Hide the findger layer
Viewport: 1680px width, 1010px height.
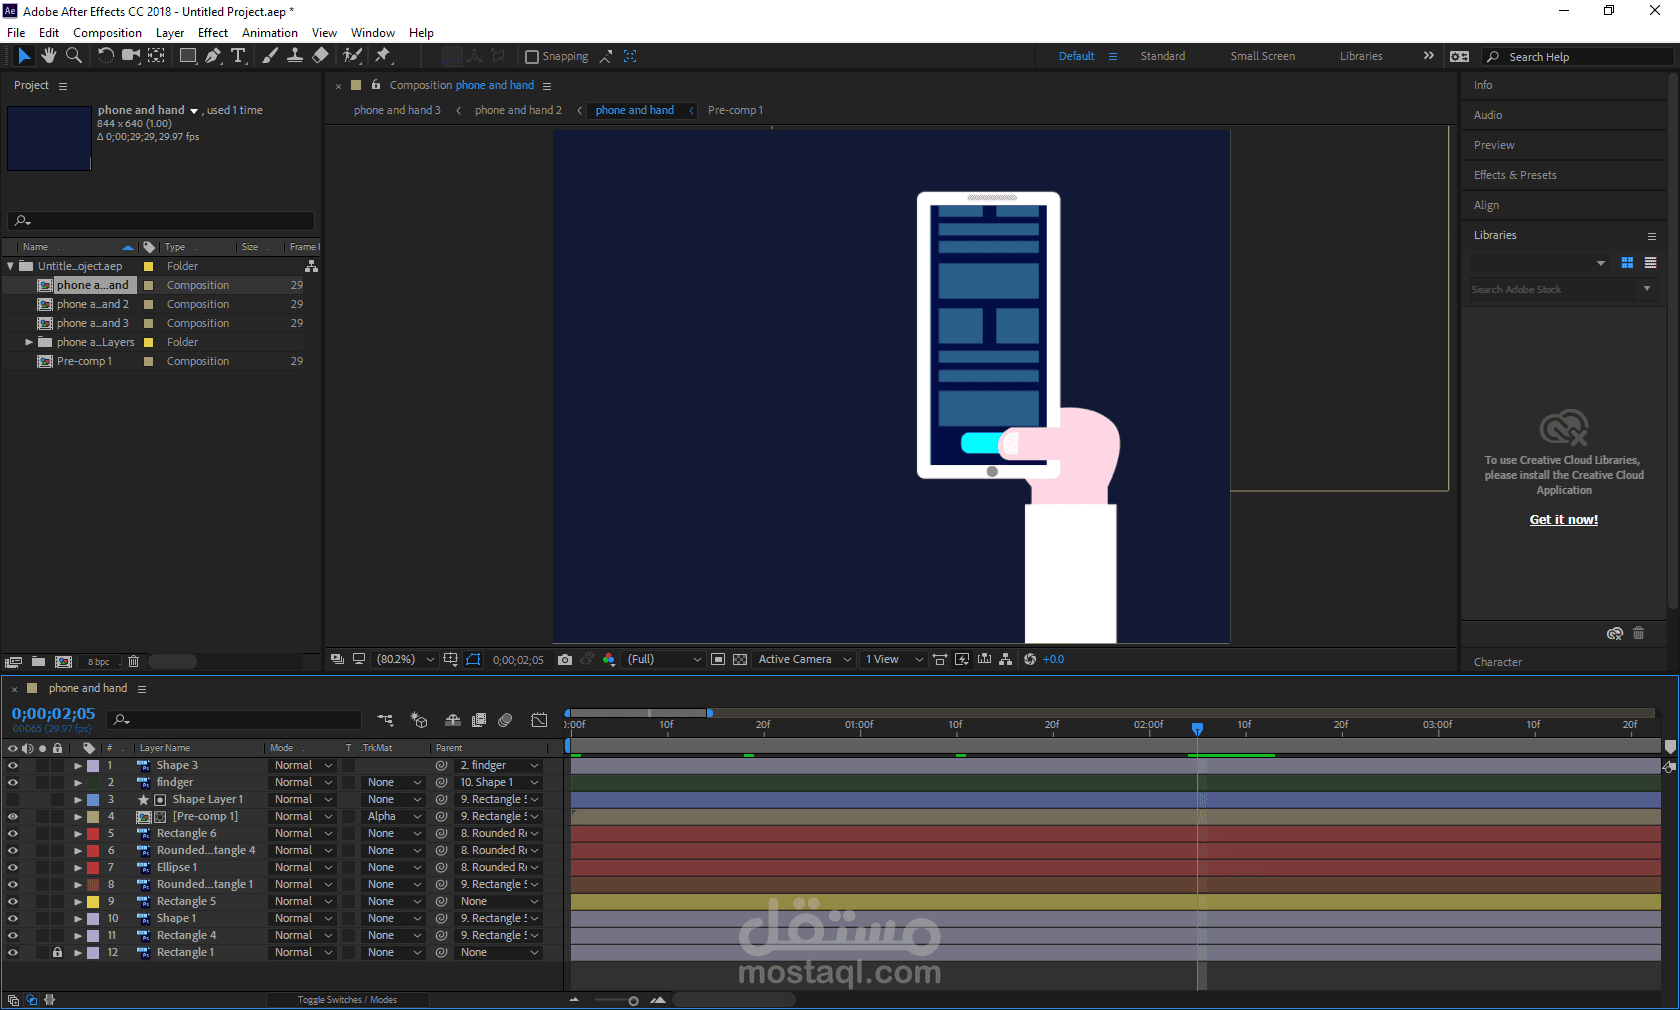pos(13,783)
